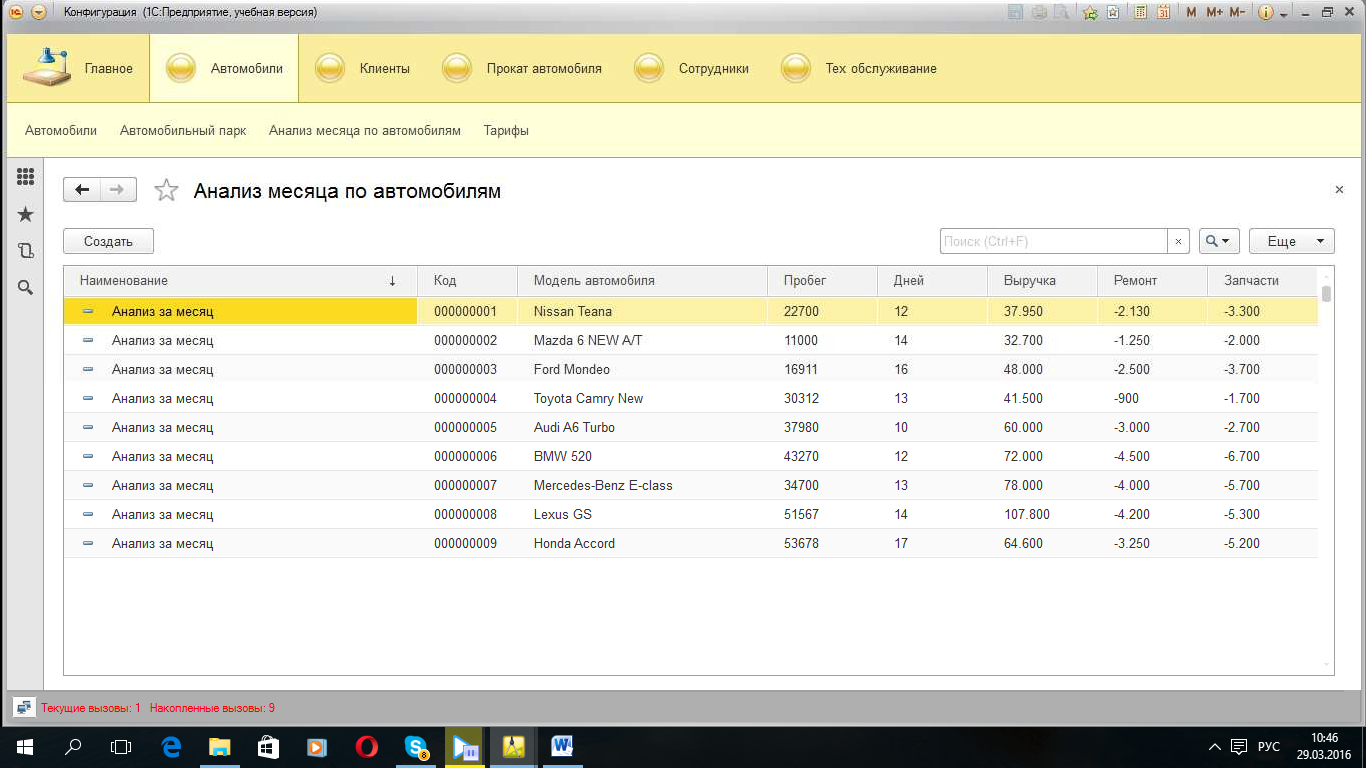
Task: Select the Nissan Teana cell
Action: coord(642,311)
